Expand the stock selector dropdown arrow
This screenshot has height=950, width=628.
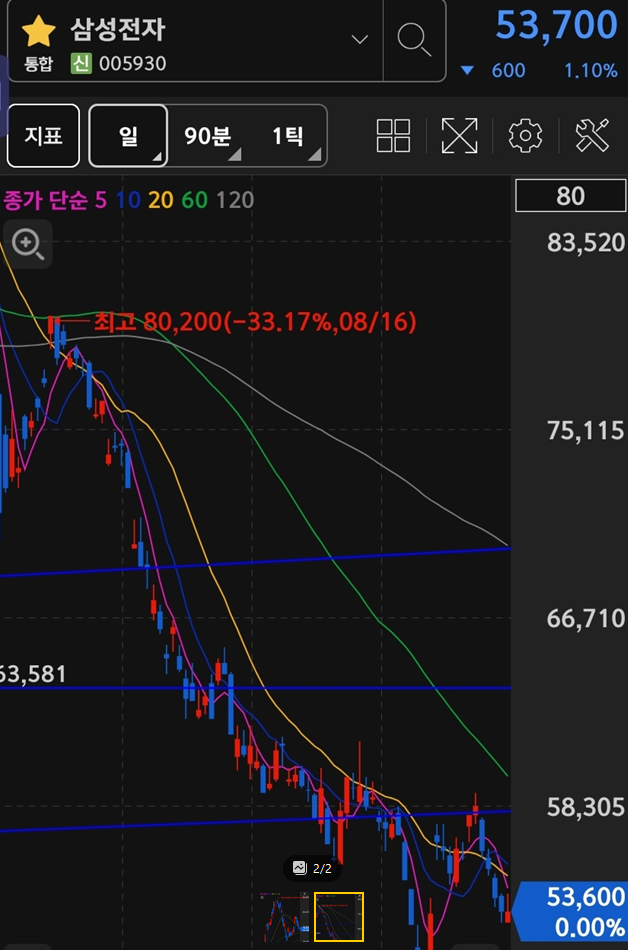click(x=360, y=40)
